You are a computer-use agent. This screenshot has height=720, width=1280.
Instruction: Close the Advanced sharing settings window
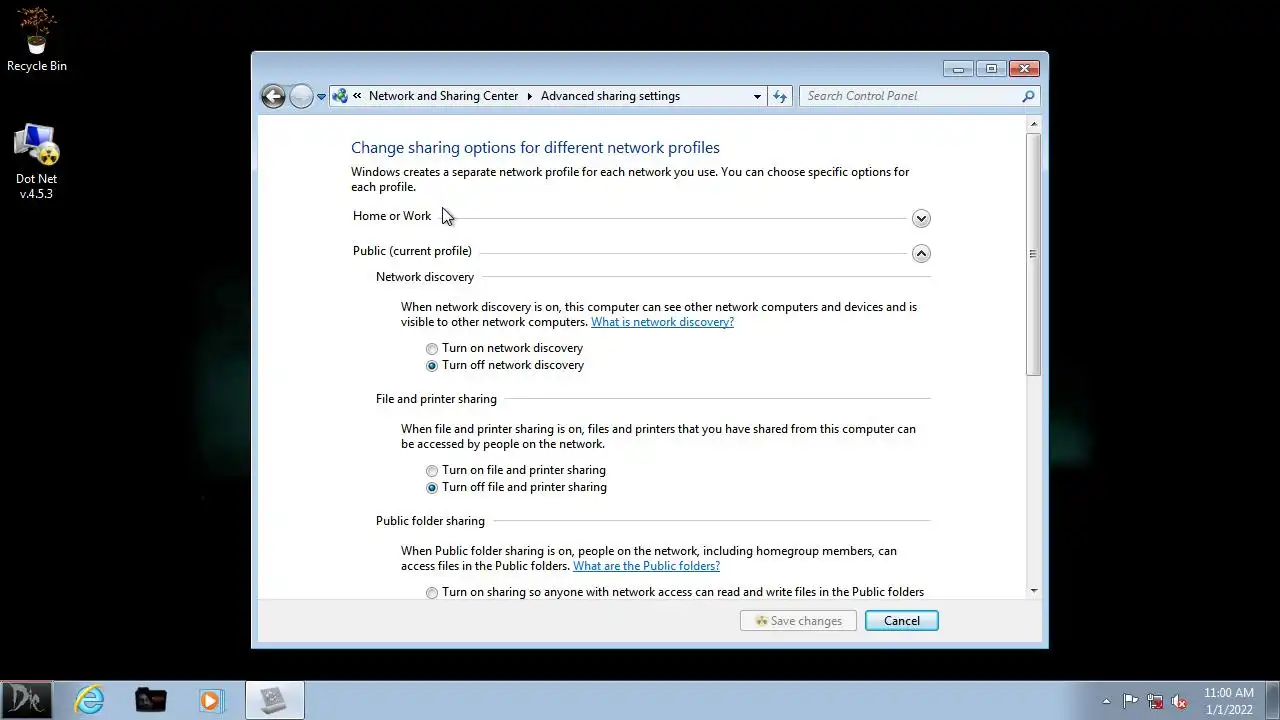click(1024, 69)
